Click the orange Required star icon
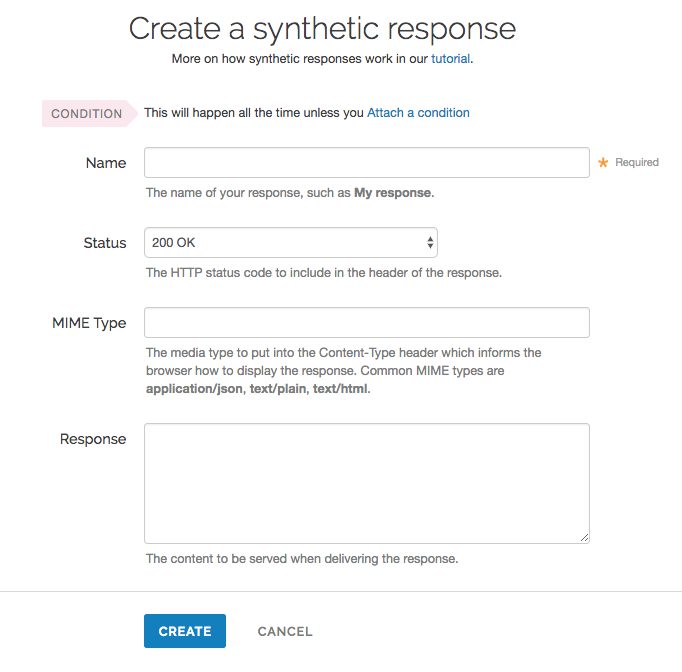 click(x=603, y=163)
